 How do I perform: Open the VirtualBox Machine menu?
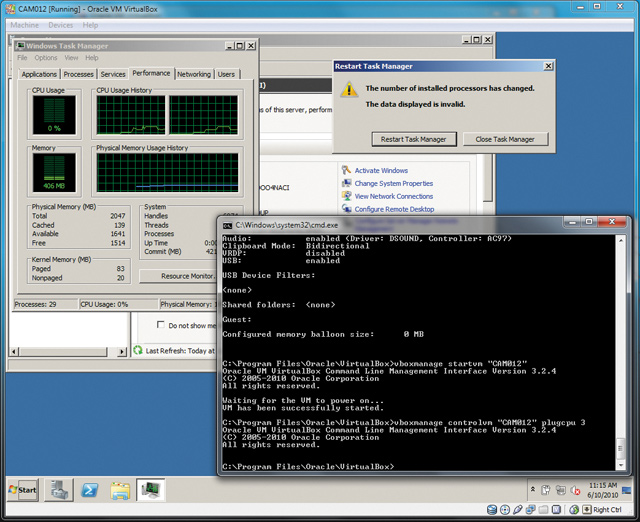pos(24,25)
